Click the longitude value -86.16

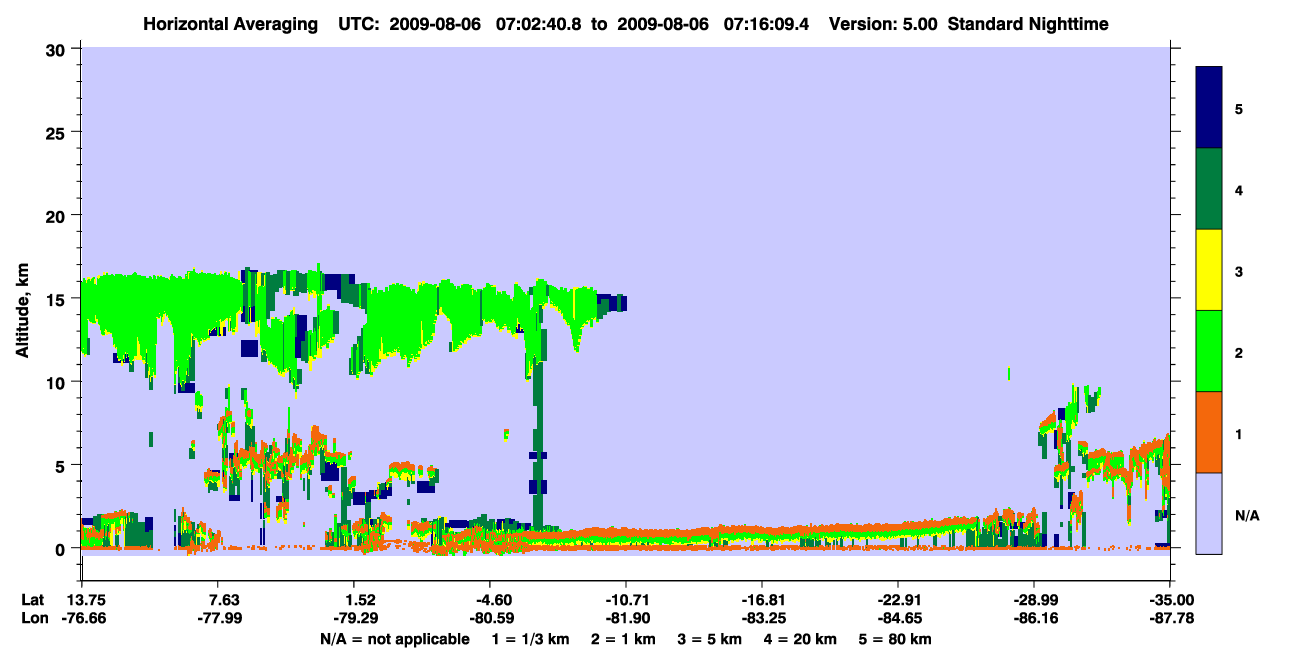[1034, 619]
